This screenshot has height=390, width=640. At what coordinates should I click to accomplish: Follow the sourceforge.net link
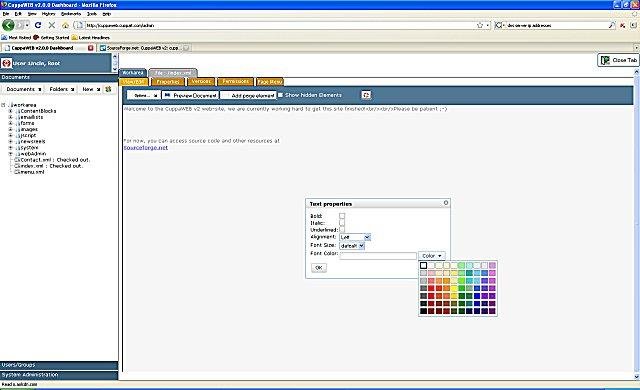[x=146, y=148]
